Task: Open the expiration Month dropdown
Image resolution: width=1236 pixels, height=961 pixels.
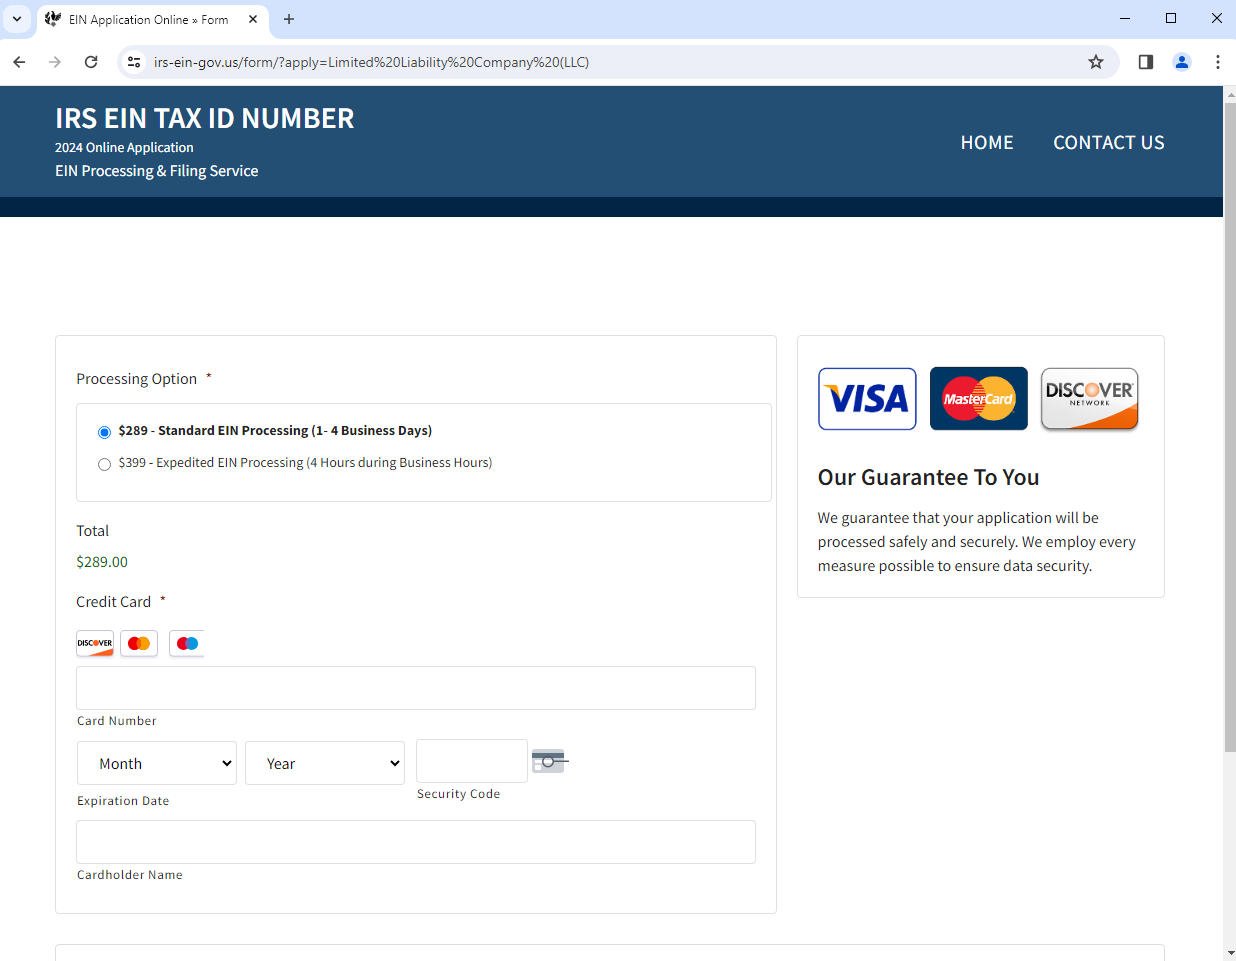Action: pos(157,763)
